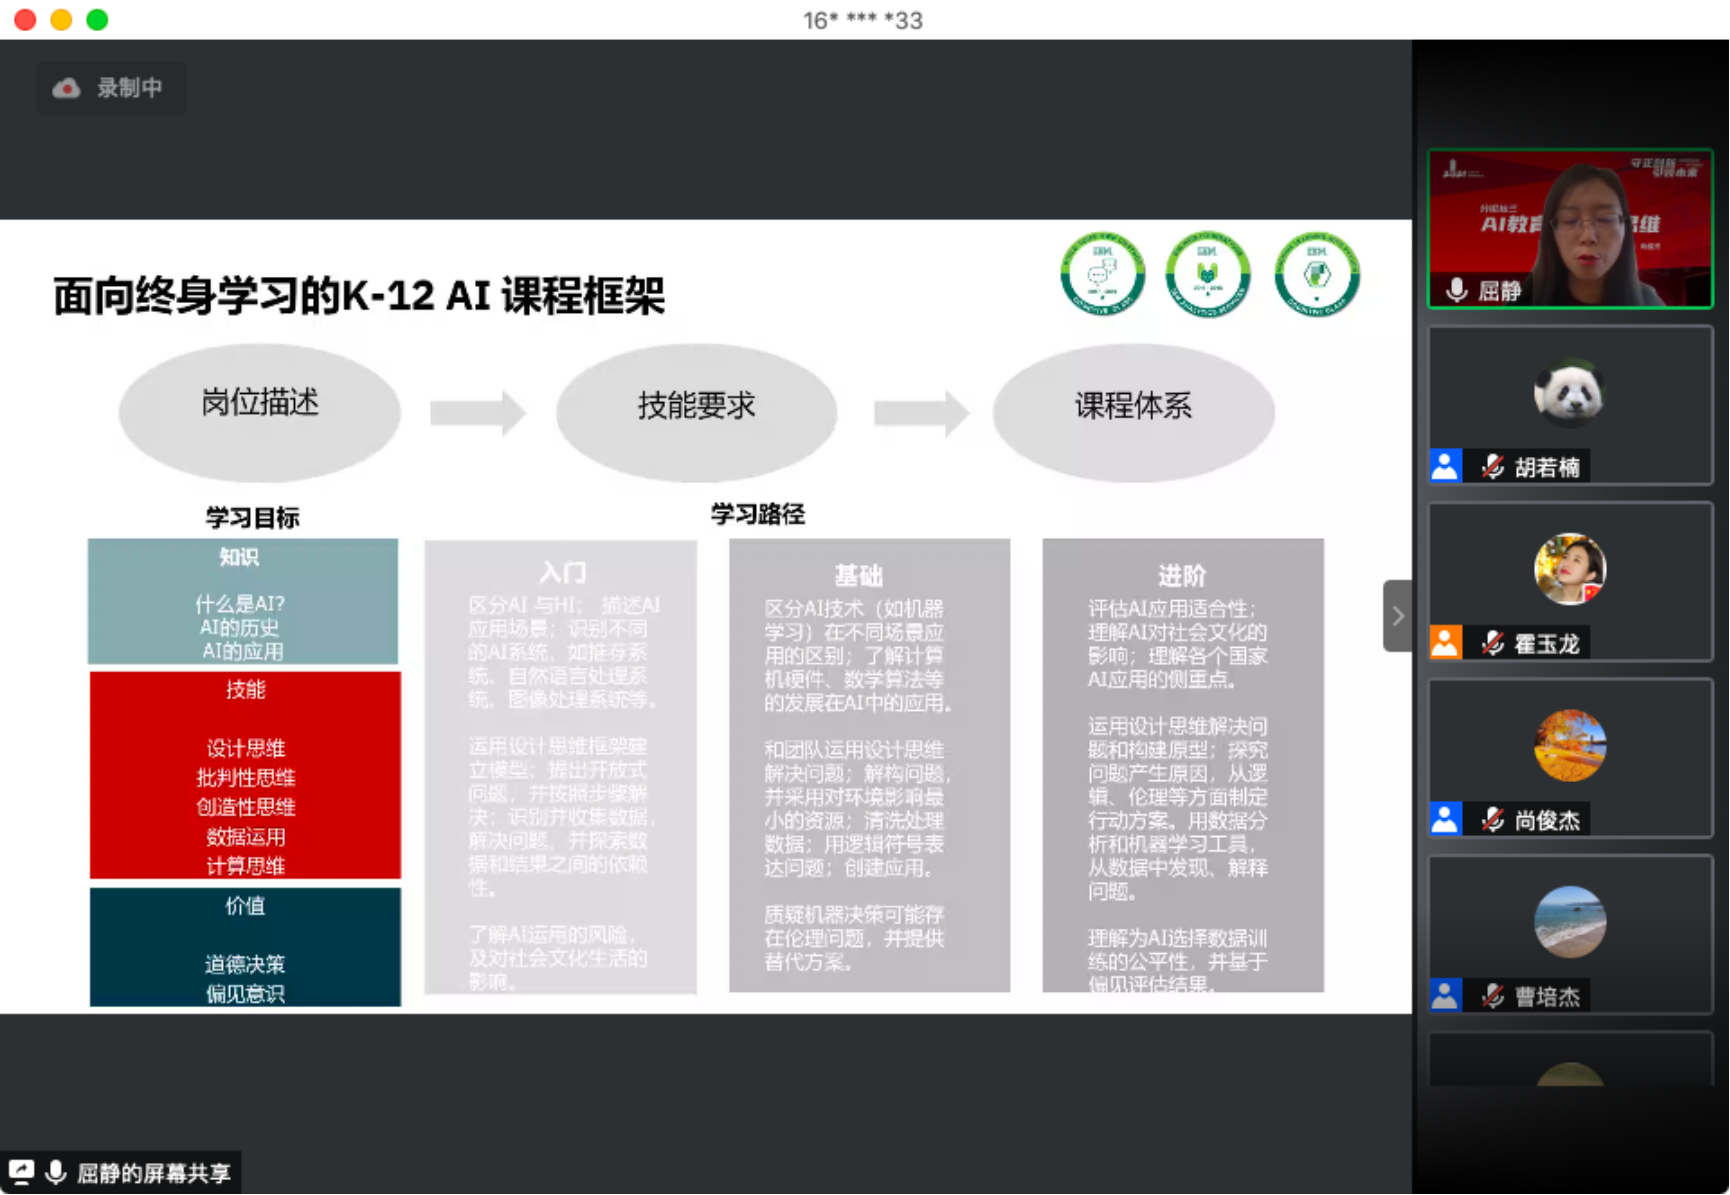Click 胡若楠's blue contact badge icon
Screen dimensions: 1730x1195
pyautogui.click(x=1445, y=466)
